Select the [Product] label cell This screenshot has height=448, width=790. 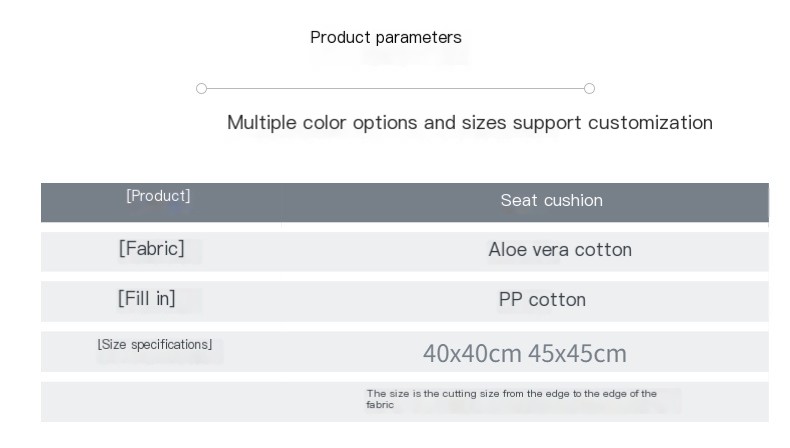click(158, 196)
